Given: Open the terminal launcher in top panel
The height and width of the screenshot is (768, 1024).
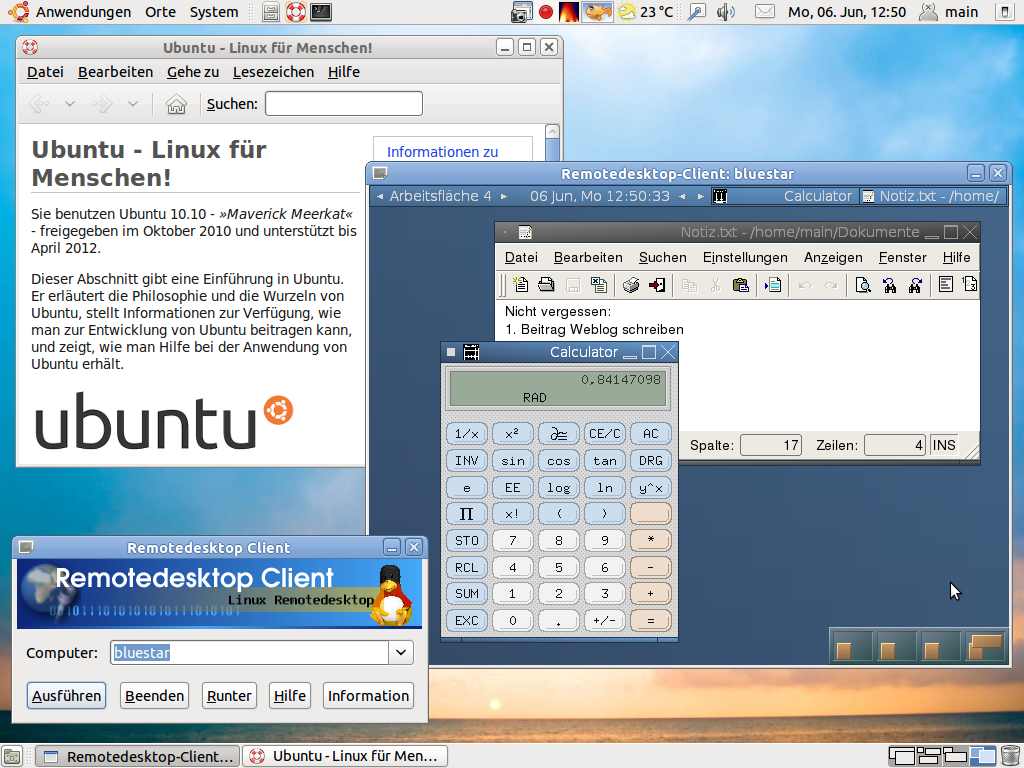Looking at the screenshot, I should tap(321, 12).
